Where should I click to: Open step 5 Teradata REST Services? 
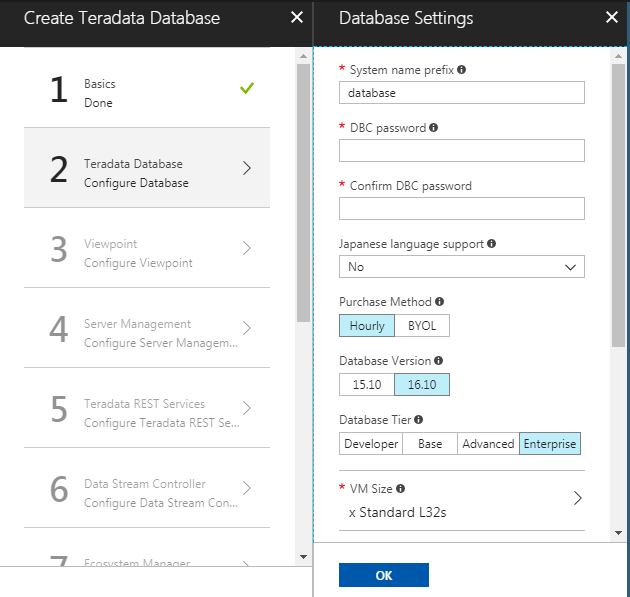147,408
